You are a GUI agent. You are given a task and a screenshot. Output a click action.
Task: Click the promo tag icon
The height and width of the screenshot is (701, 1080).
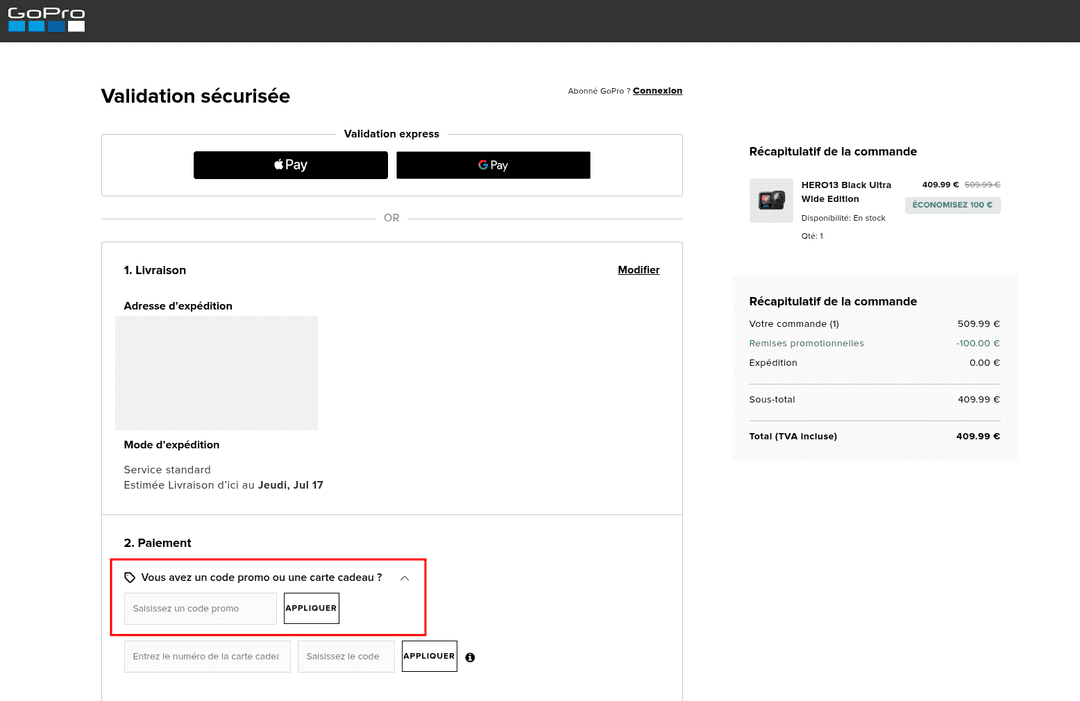click(129, 578)
